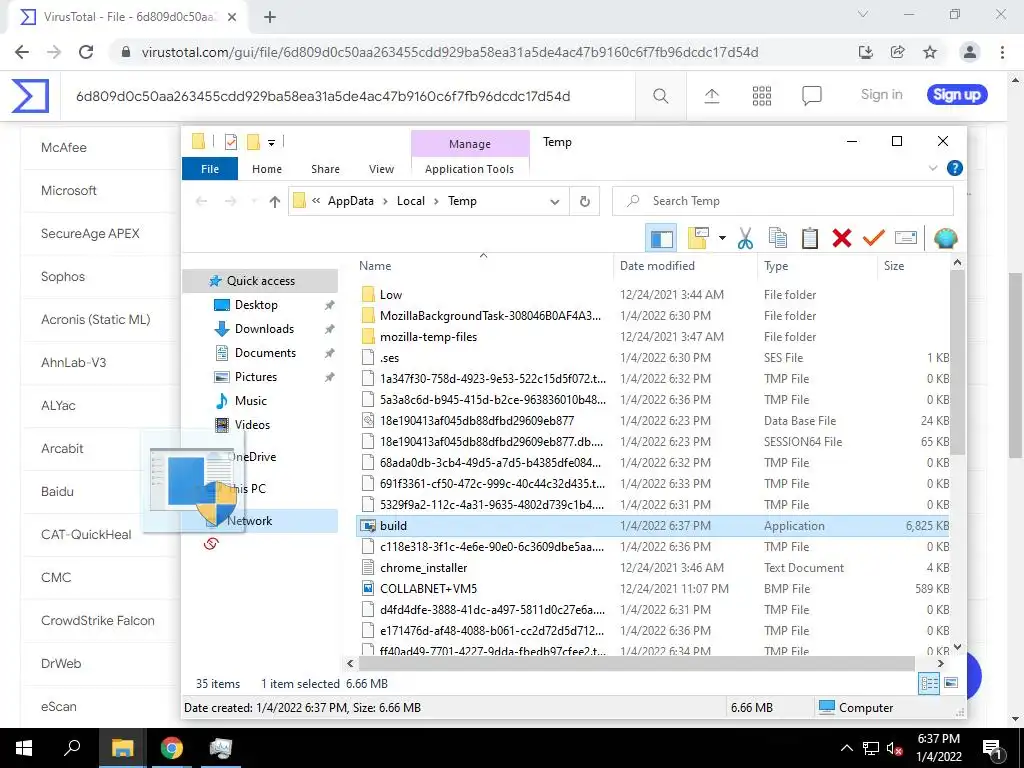Click the Copy icon in Explorer toolbar

click(777, 238)
